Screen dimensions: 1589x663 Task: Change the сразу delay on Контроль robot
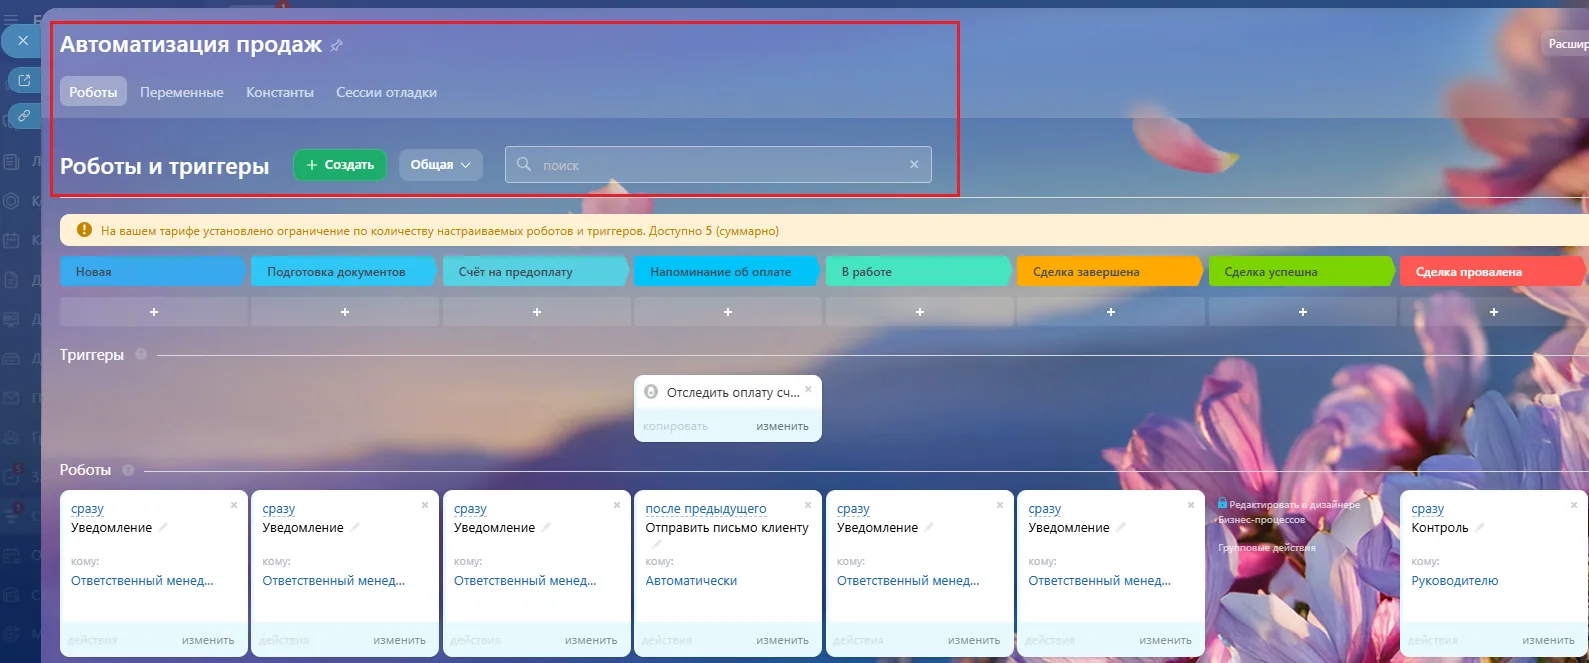click(1428, 509)
